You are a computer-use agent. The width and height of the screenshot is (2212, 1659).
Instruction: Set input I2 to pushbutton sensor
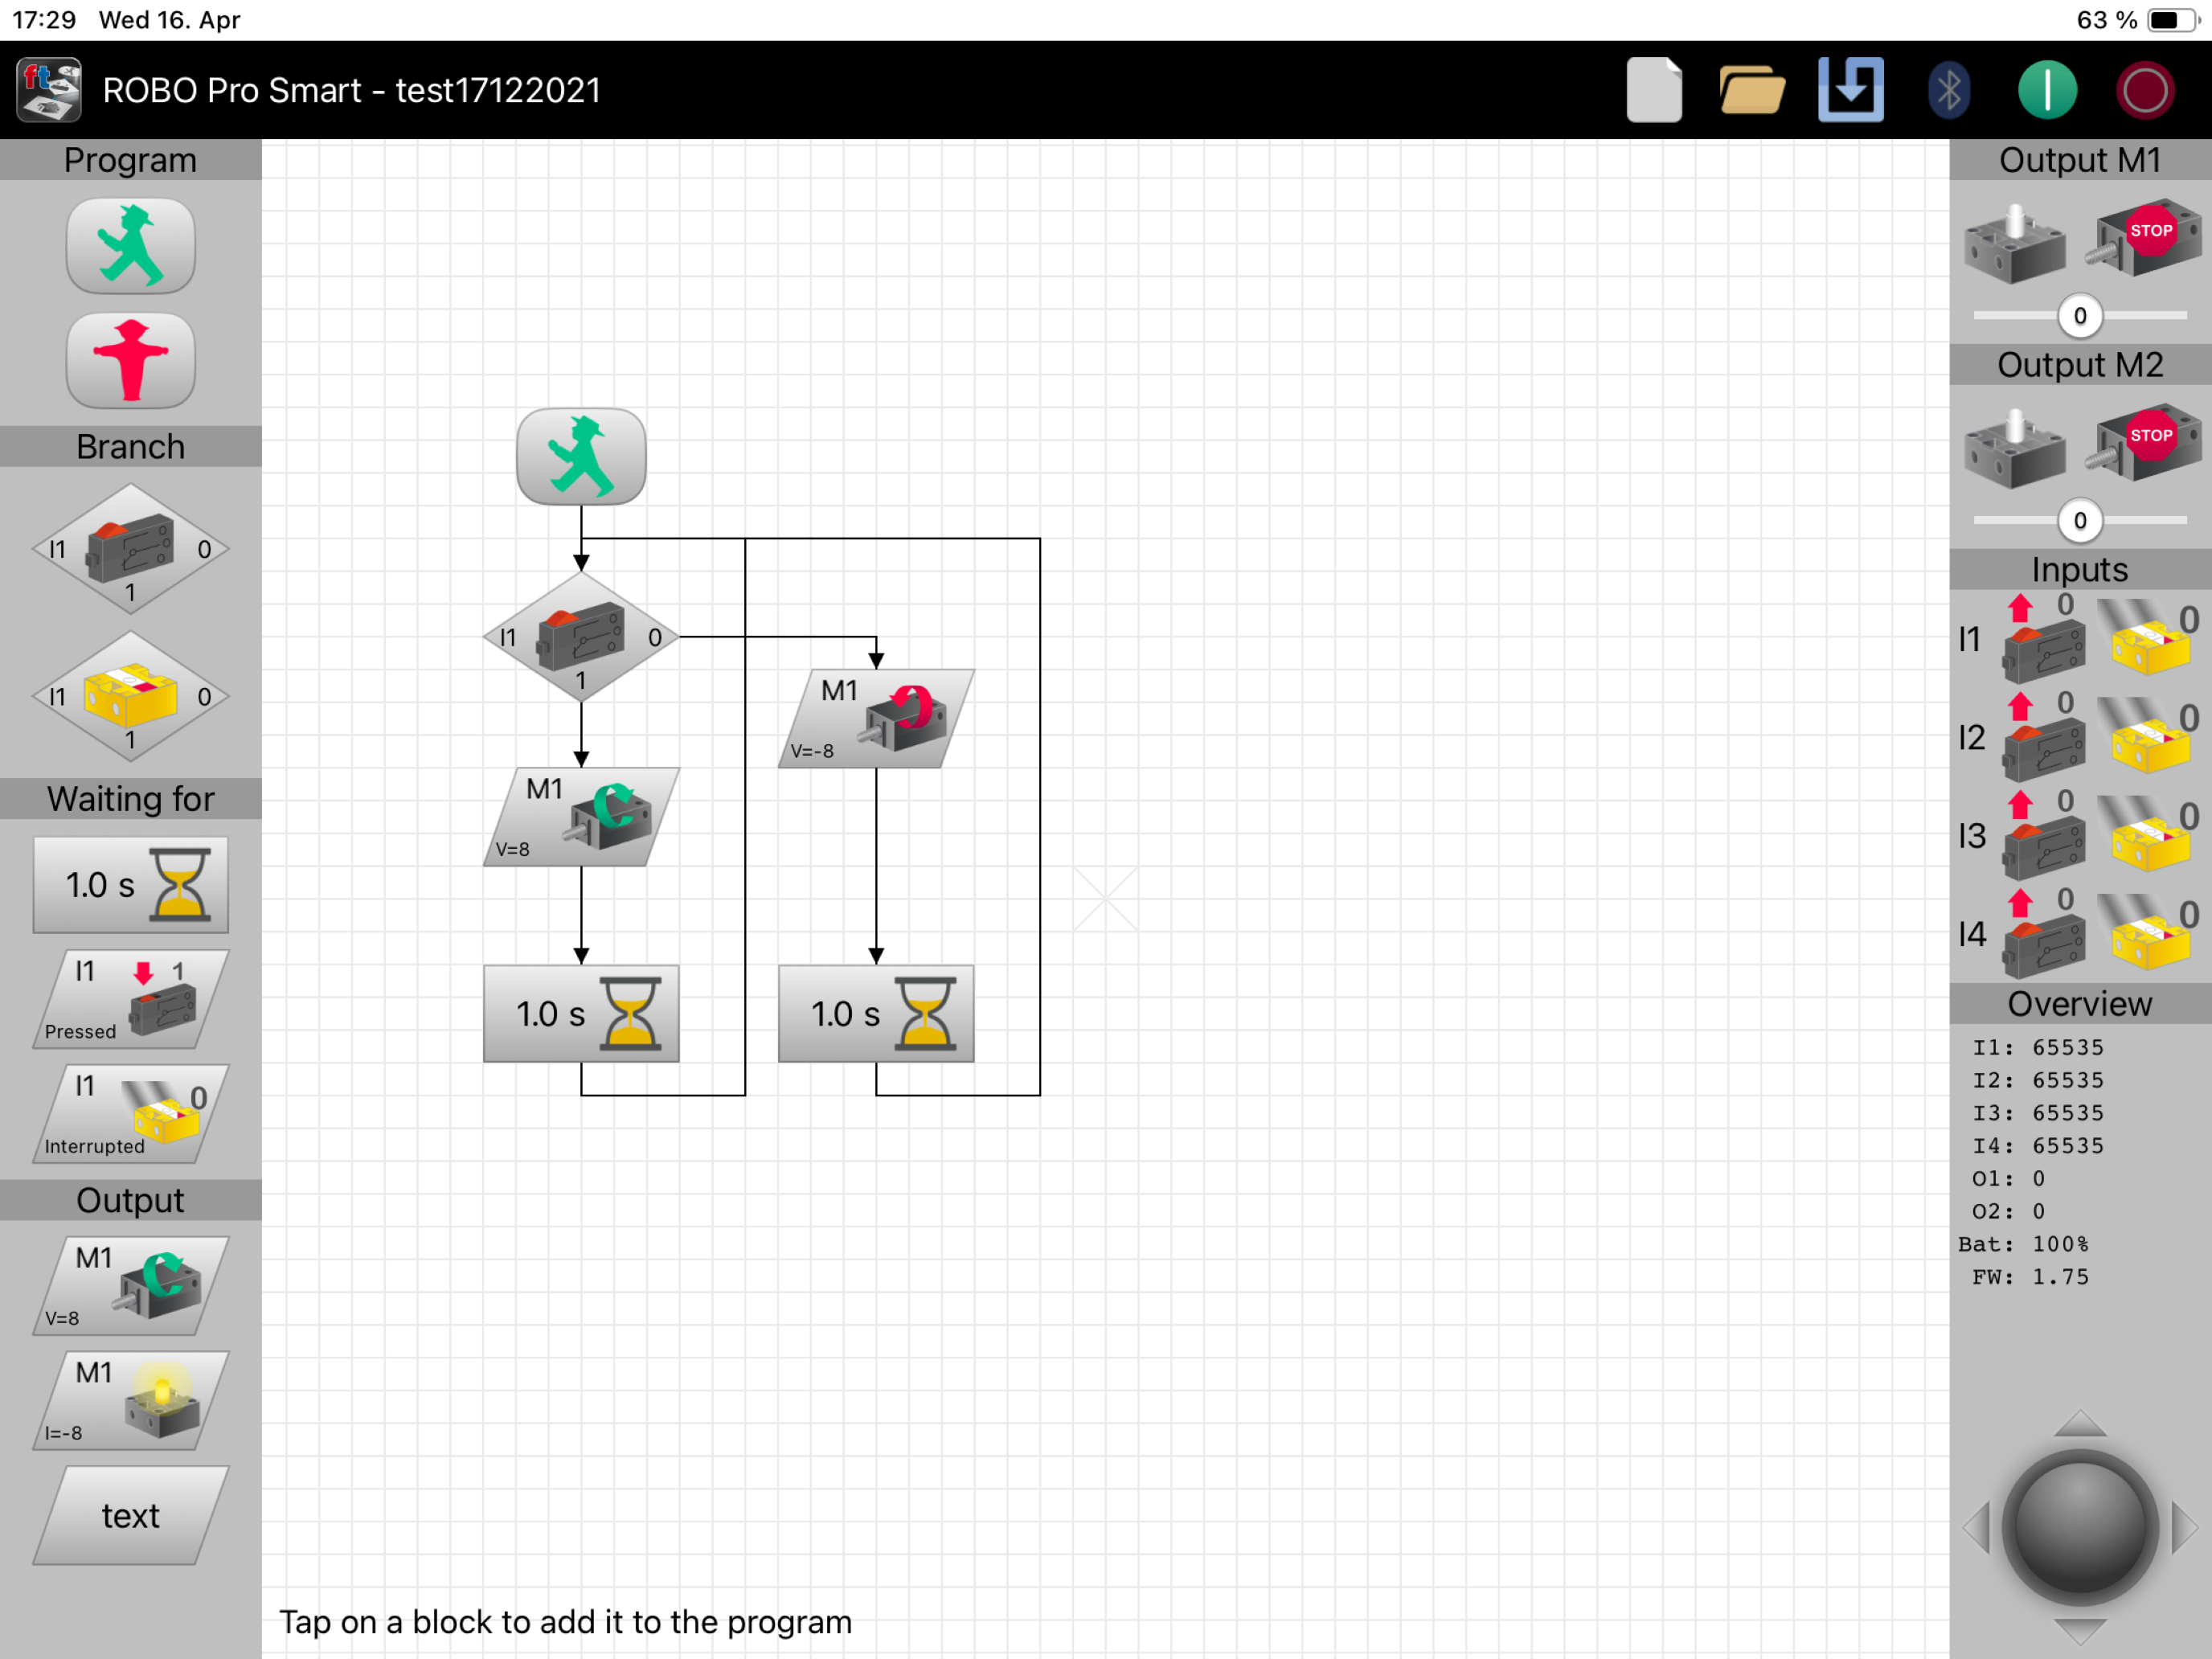pyautogui.click(x=2044, y=737)
